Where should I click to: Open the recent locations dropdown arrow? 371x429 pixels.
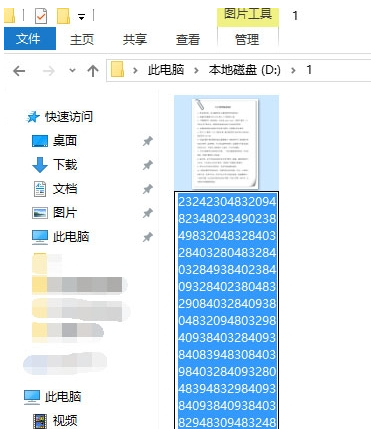click(x=72, y=70)
